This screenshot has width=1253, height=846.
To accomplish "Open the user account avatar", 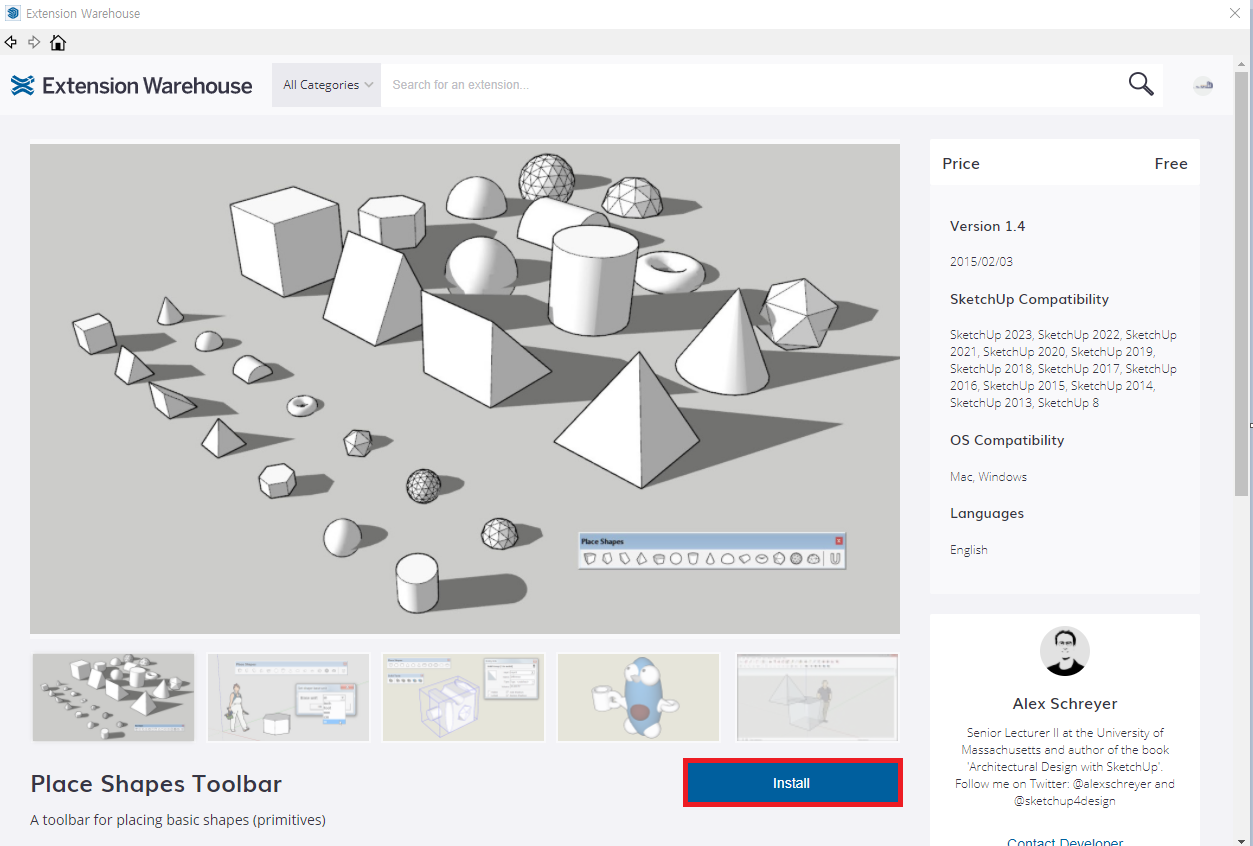I will click(1203, 86).
